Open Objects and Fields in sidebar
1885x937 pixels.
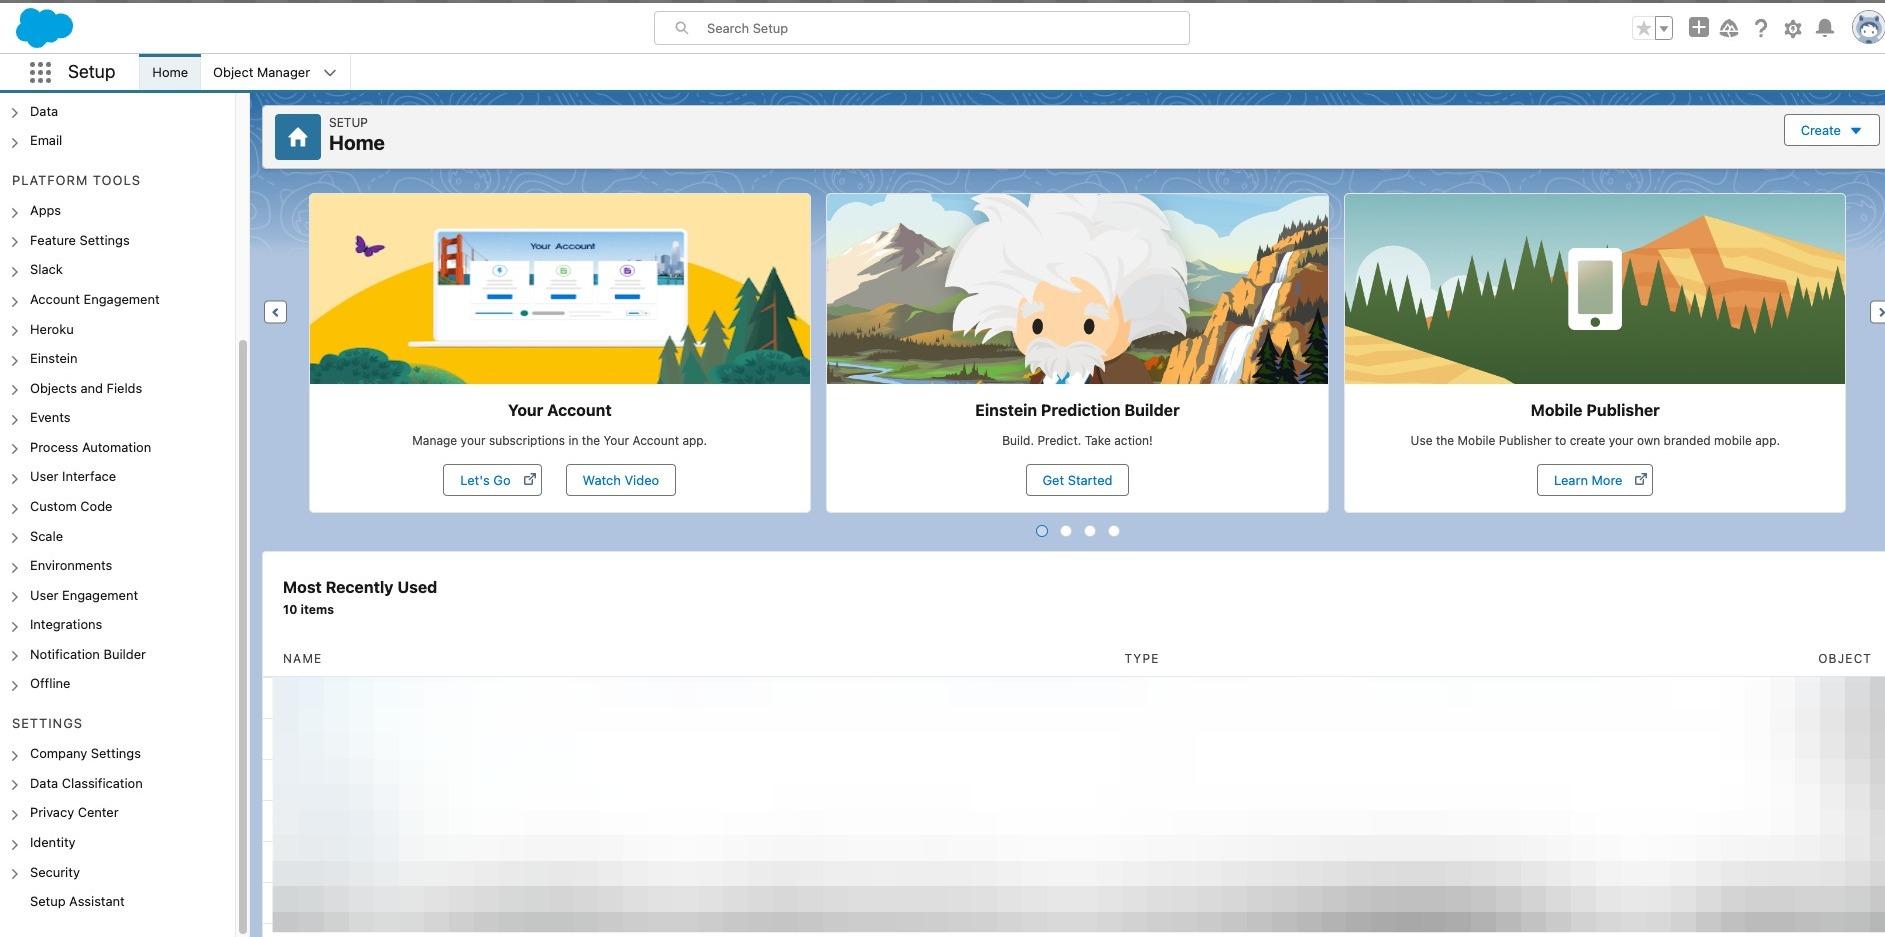[x=86, y=388]
